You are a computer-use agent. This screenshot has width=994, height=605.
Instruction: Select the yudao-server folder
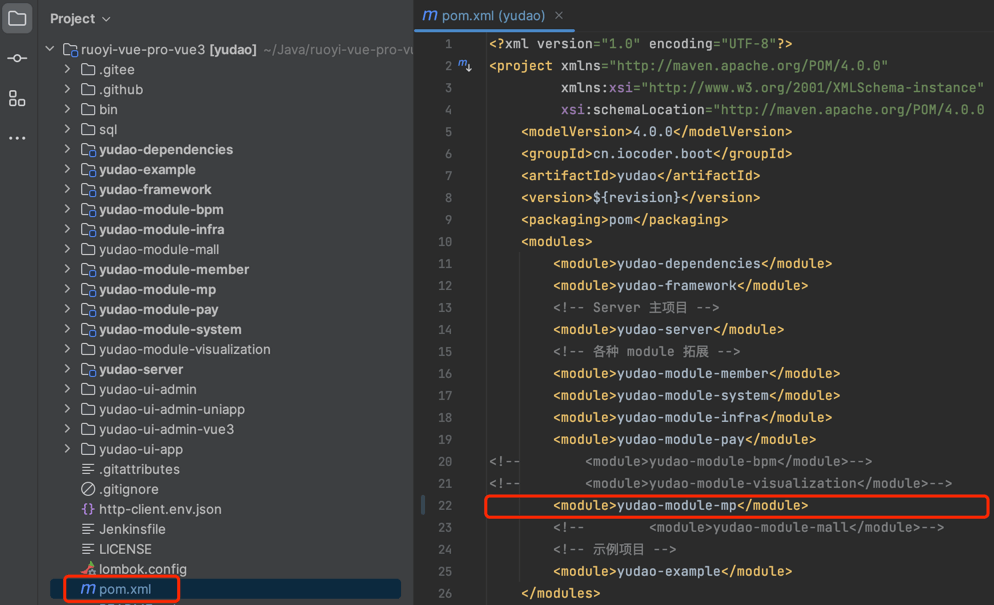tap(140, 369)
